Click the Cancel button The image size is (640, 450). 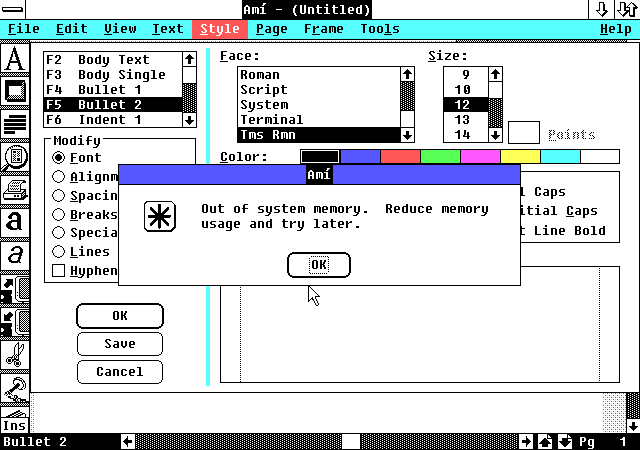pos(120,372)
